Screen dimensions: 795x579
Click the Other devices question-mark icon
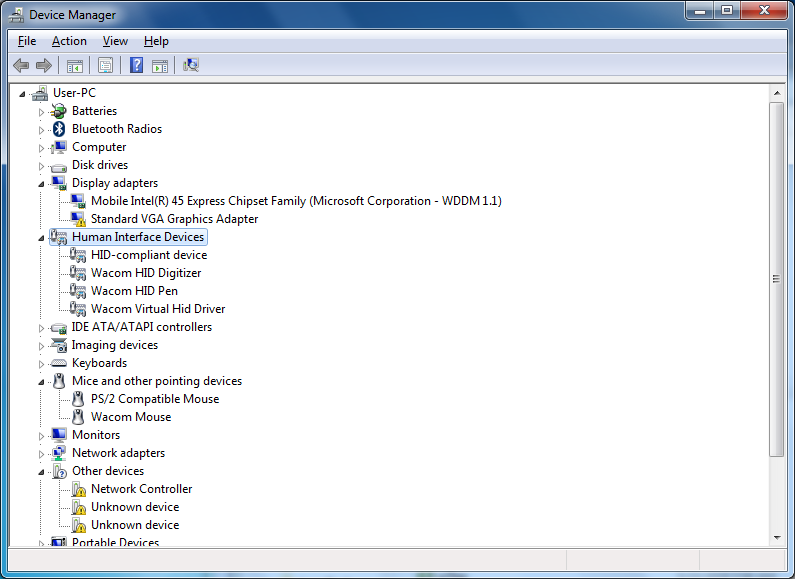[59, 471]
